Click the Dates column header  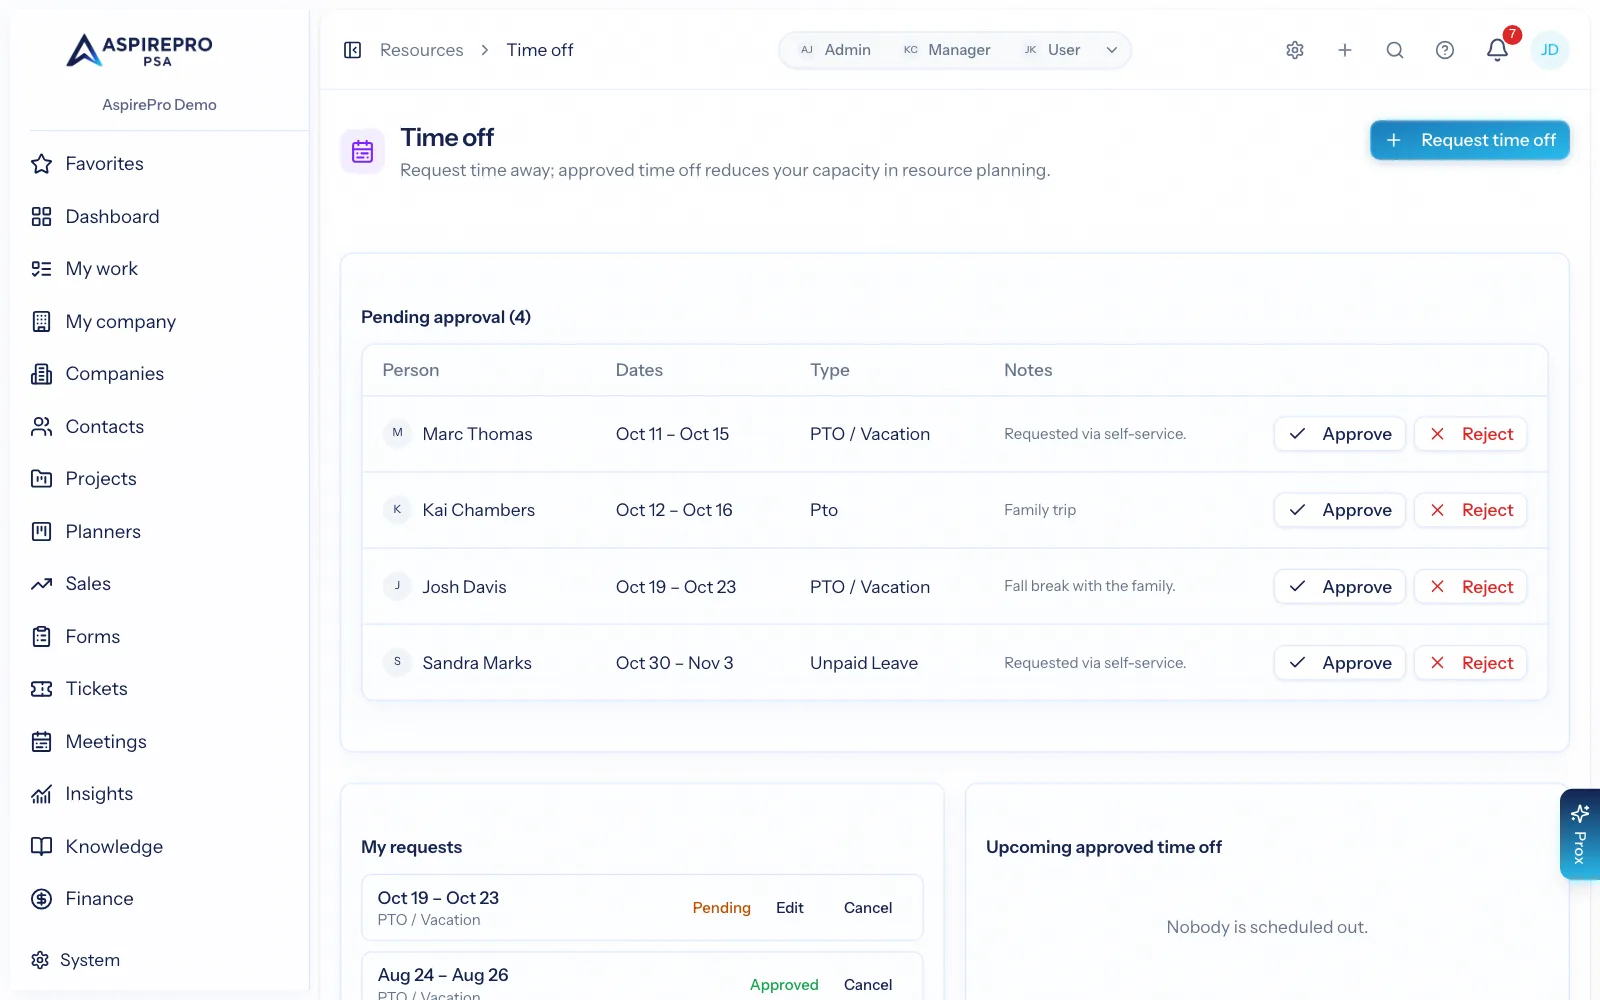pyautogui.click(x=639, y=370)
